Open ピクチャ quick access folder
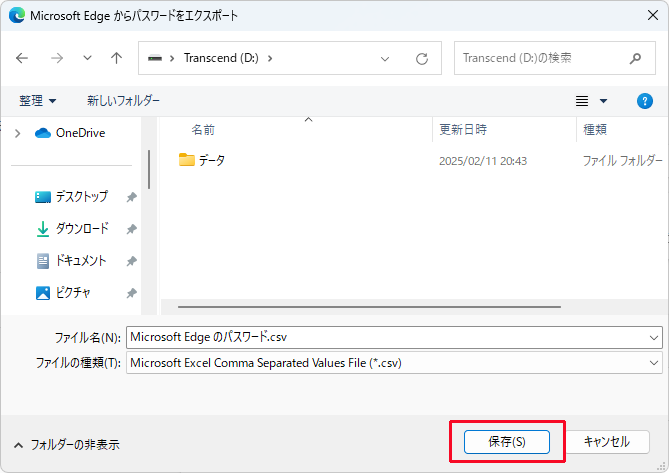This screenshot has height=476, width=670. (73, 293)
